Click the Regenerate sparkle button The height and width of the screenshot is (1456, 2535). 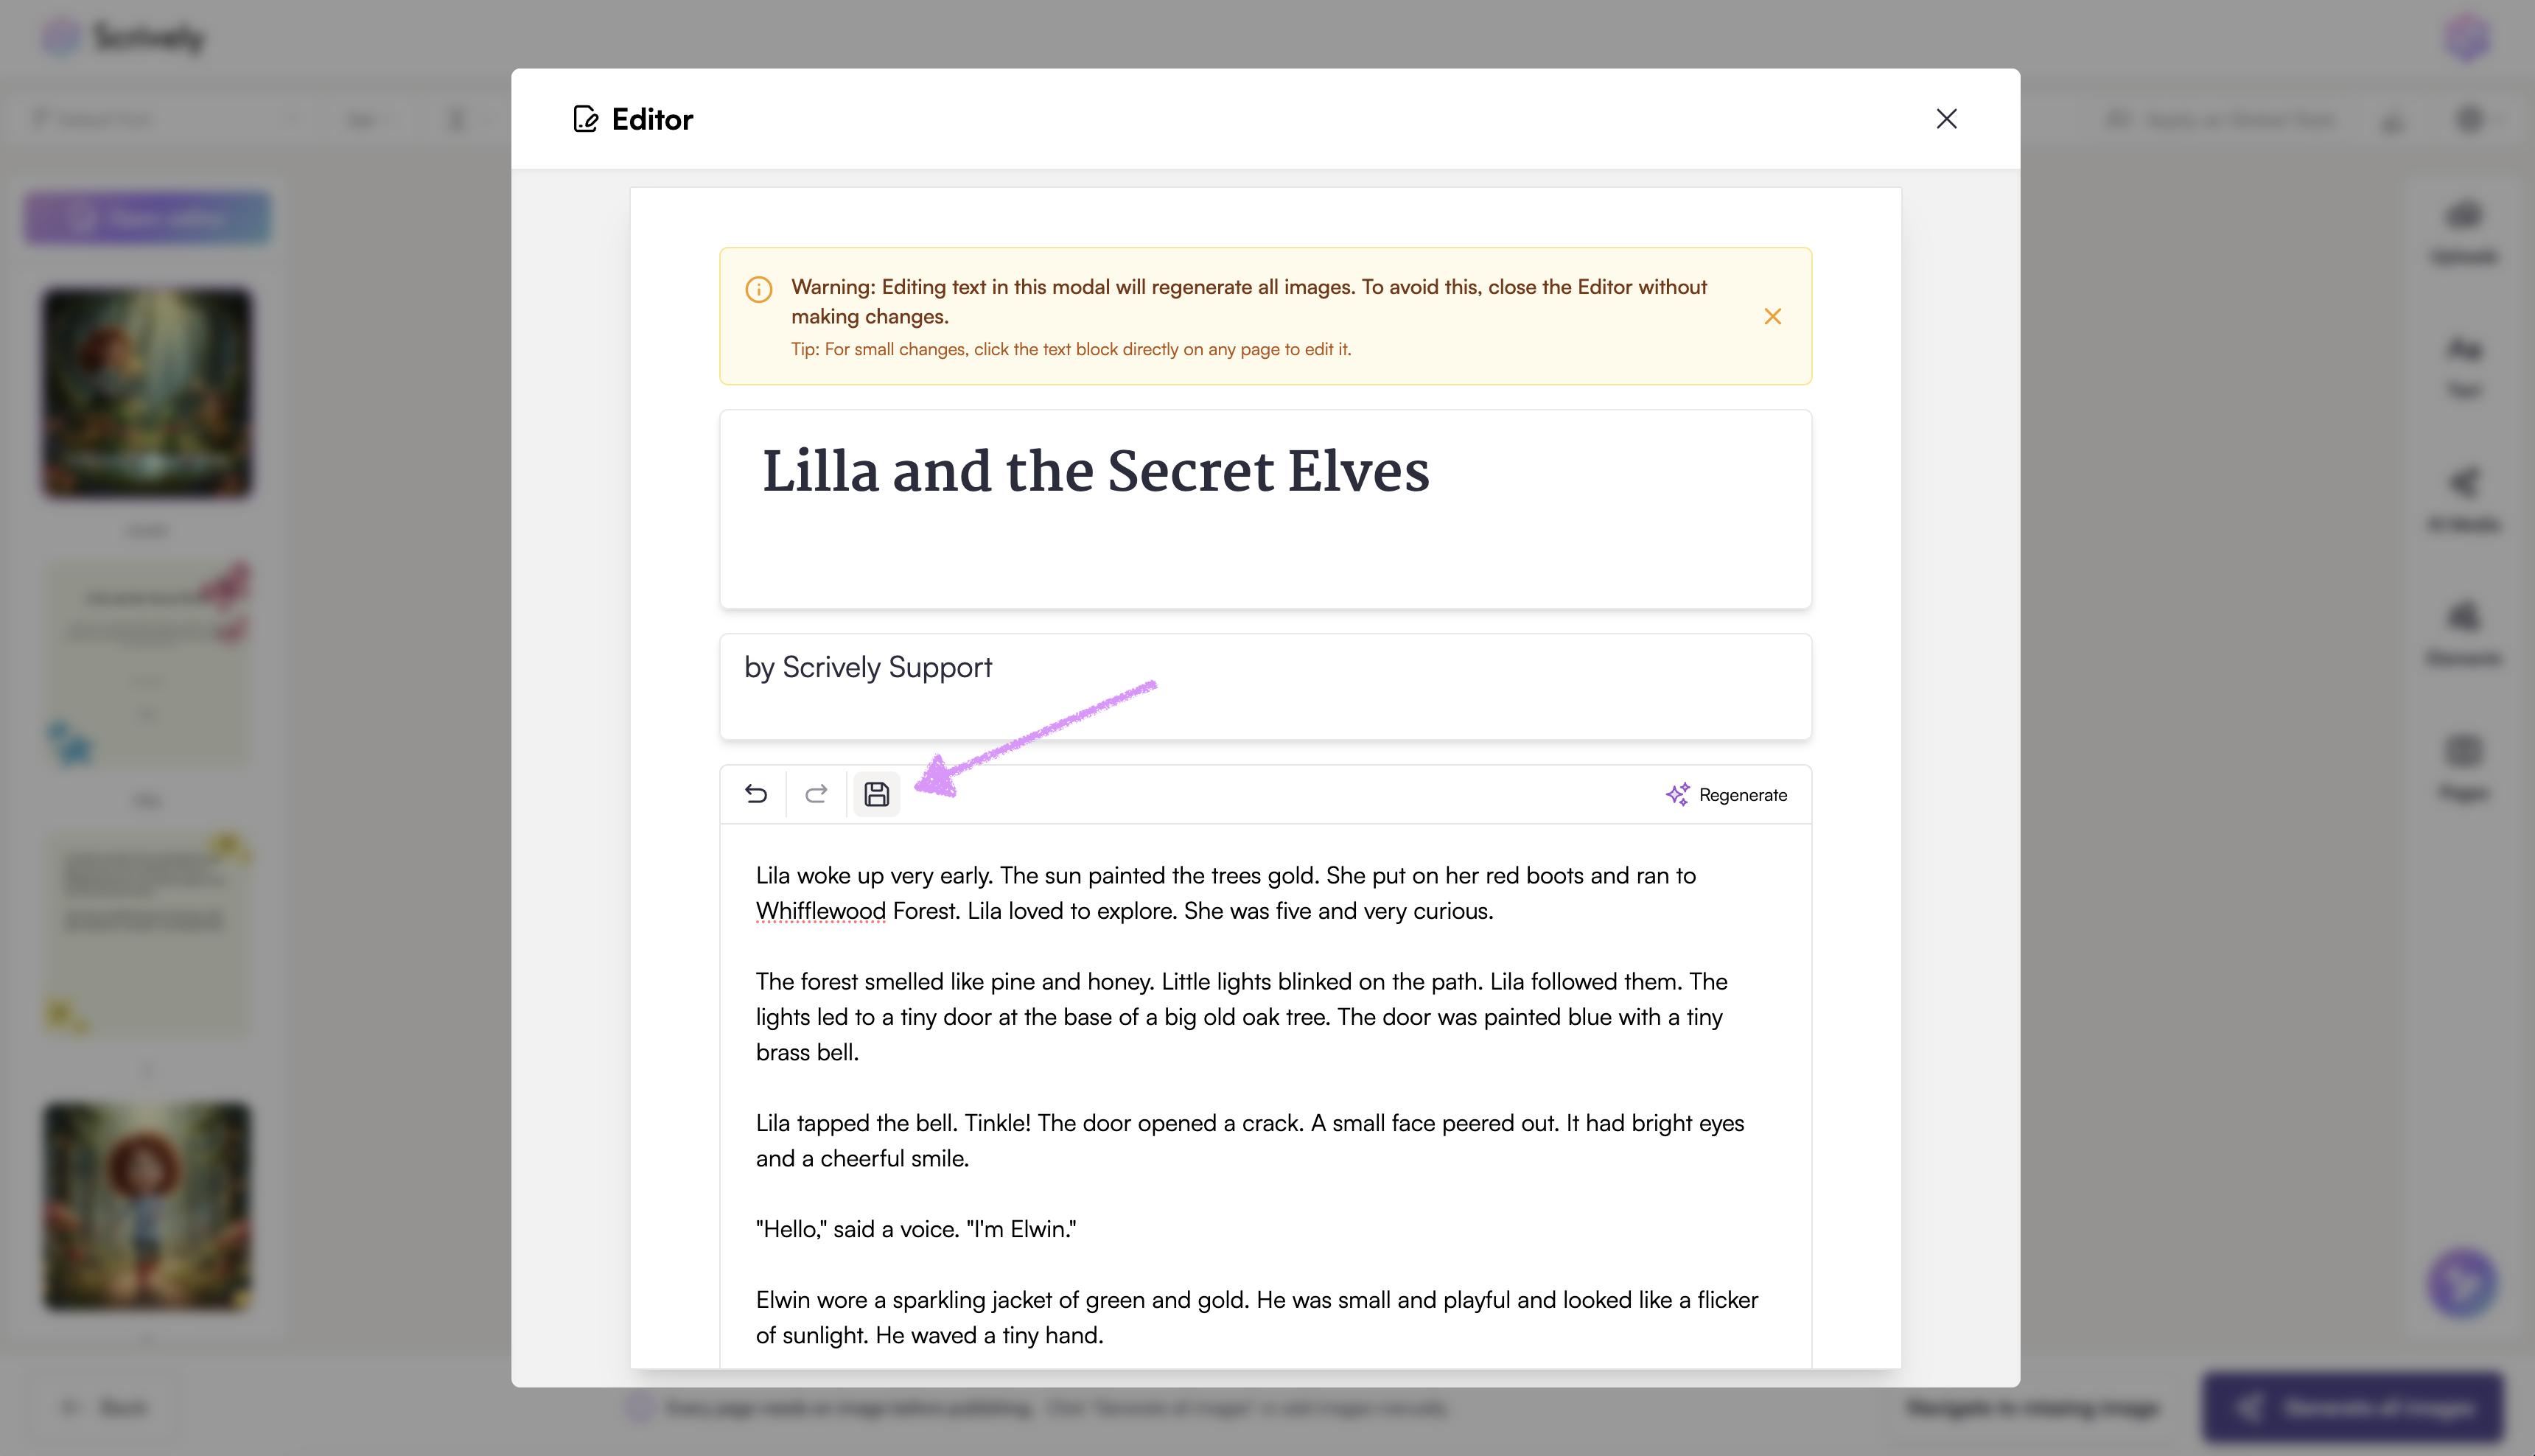tap(1727, 795)
